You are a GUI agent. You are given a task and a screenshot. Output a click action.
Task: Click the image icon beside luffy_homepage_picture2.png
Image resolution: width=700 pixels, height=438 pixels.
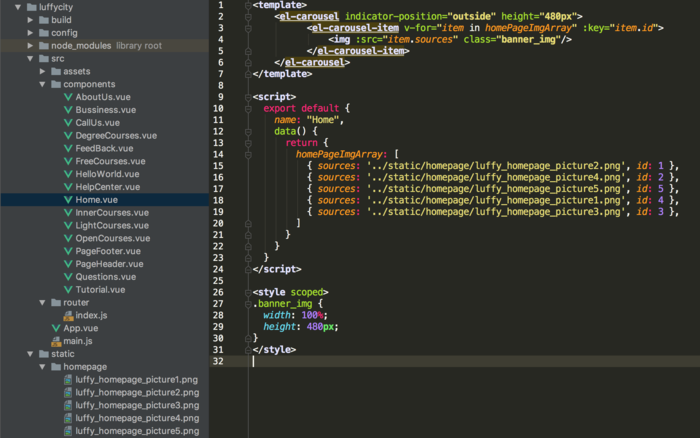pos(68,393)
